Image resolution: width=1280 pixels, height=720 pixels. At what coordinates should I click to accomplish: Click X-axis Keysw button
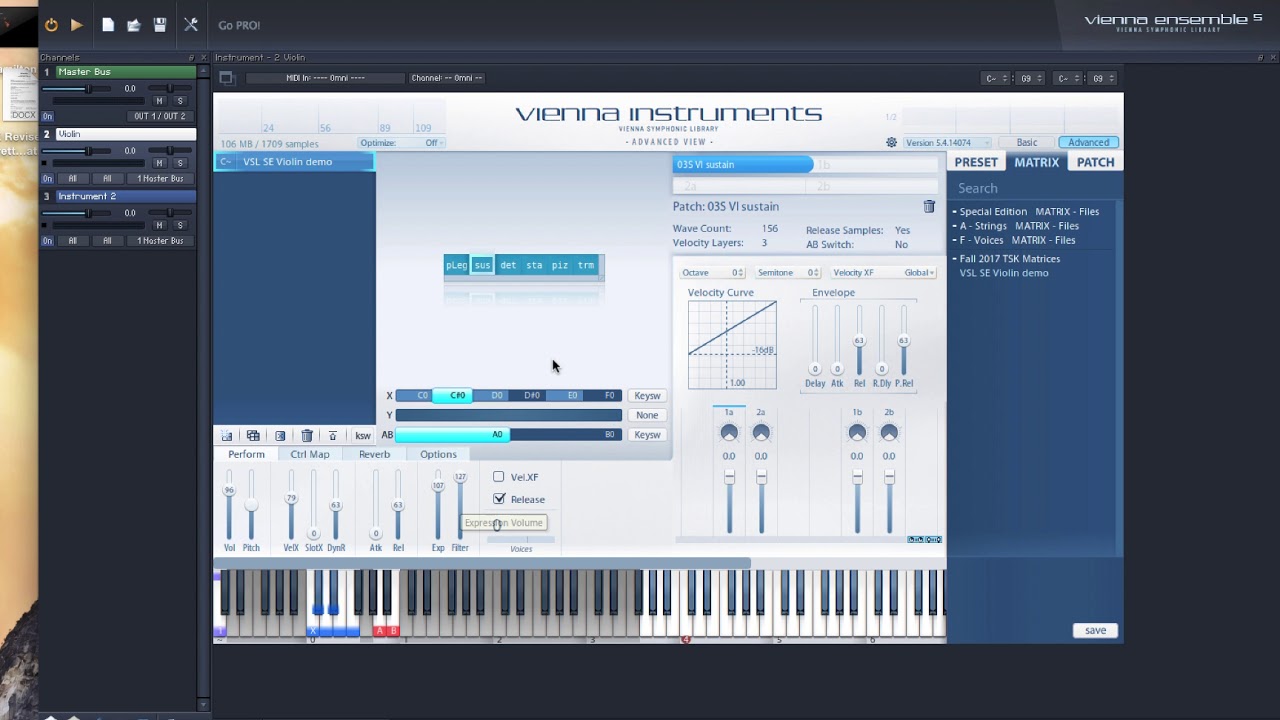pyautogui.click(x=647, y=396)
